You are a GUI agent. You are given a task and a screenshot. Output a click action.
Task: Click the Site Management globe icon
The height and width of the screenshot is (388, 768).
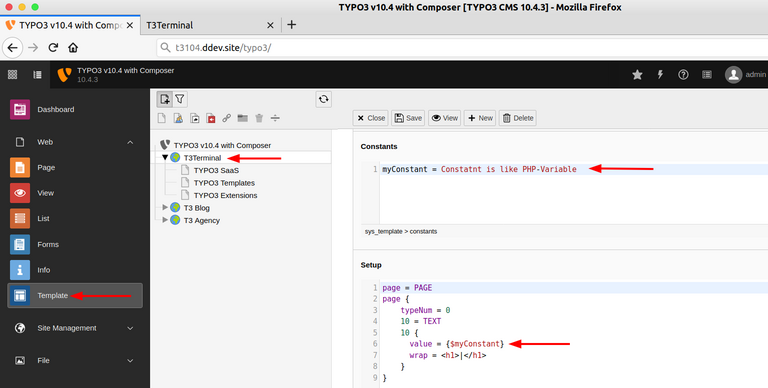tap(20, 328)
